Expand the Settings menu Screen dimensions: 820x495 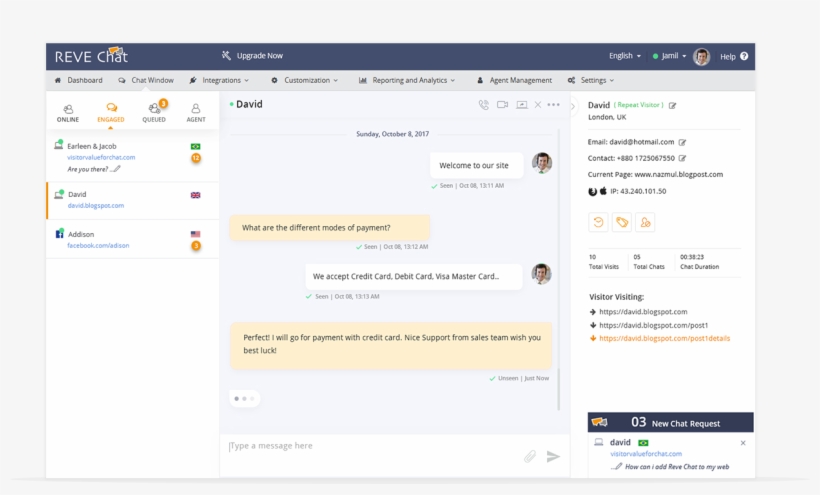(x=591, y=80)
